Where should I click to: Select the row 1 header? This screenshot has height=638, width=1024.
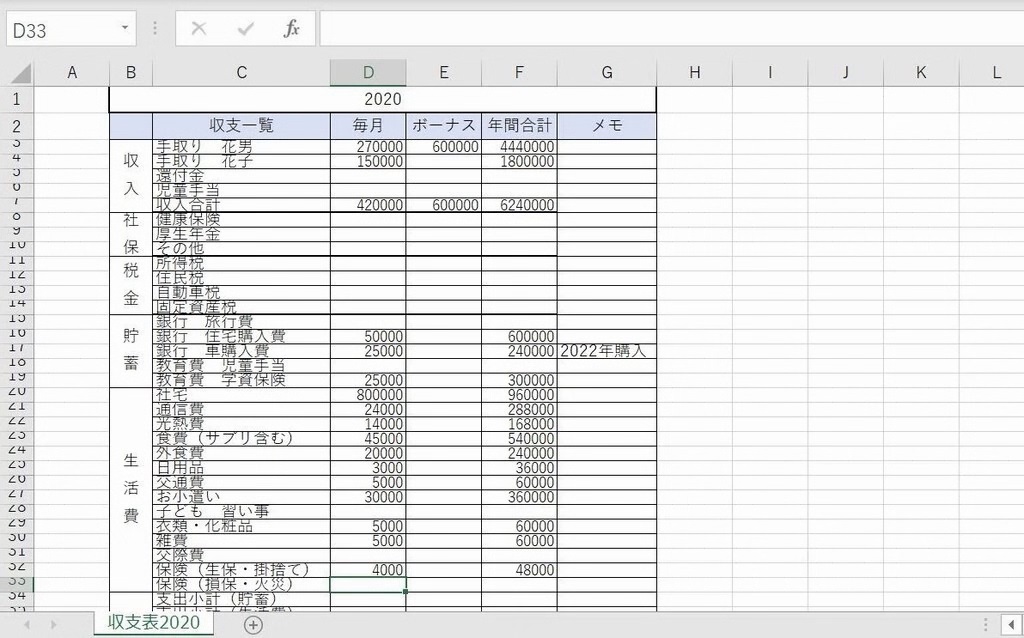[17, 100]
